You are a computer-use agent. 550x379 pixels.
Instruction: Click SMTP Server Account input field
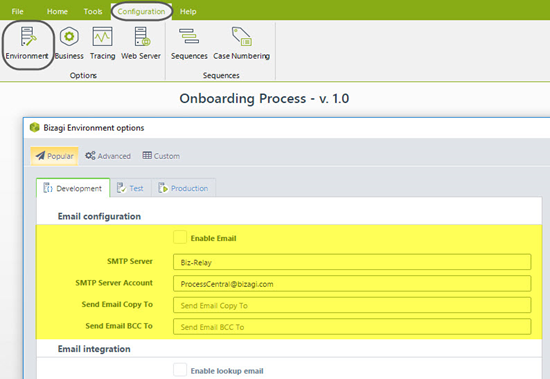[x=352, y=284]
